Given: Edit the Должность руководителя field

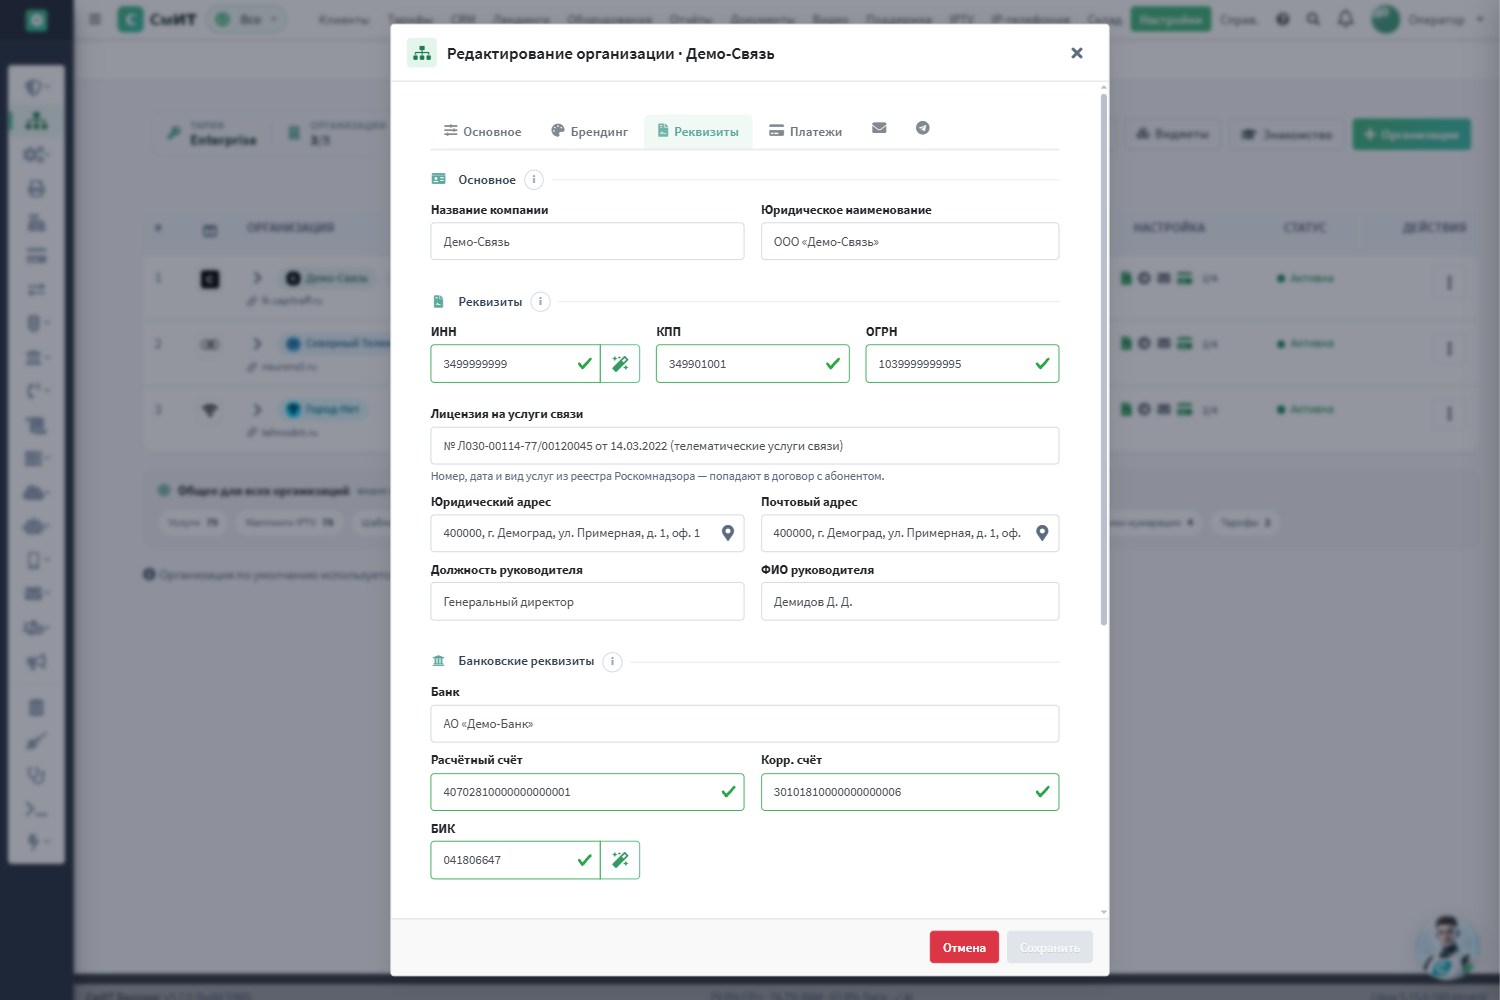Looking at the screenshot, I should pos(587,601).
